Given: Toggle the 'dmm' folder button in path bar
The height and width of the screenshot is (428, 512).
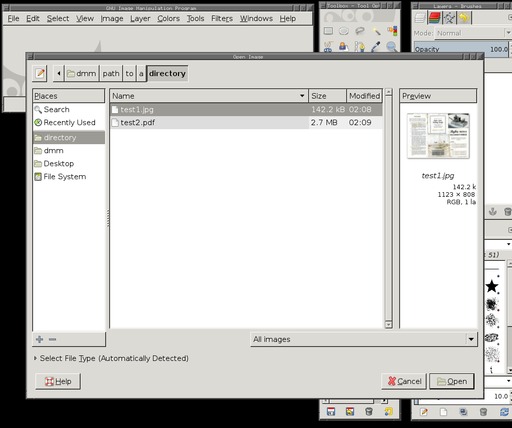Looking at the screenshot, I should click(x=82, y=73).
